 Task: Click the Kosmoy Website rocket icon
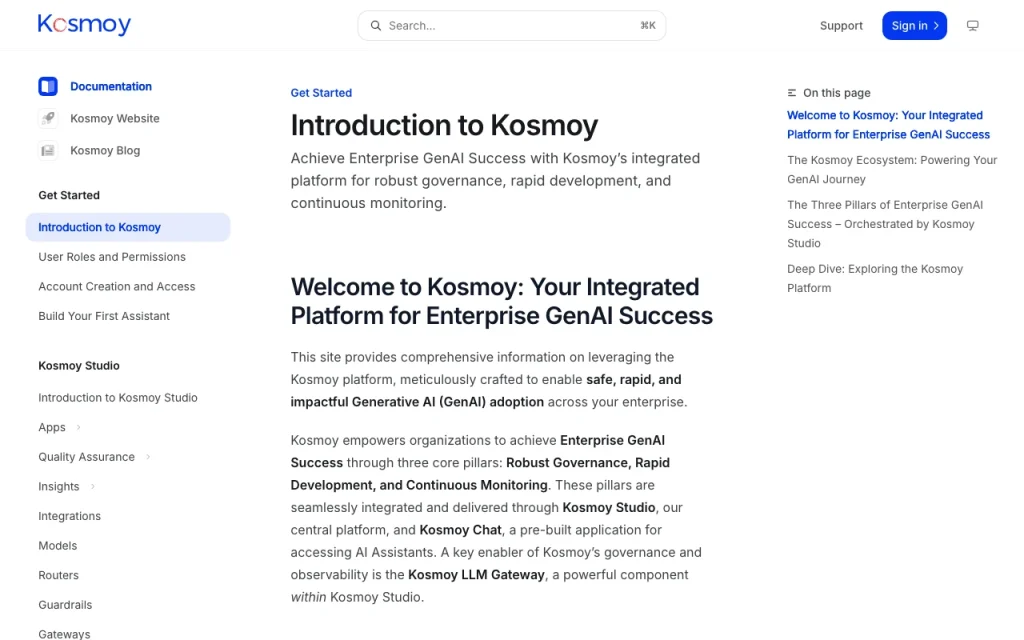tap(48, 118)
